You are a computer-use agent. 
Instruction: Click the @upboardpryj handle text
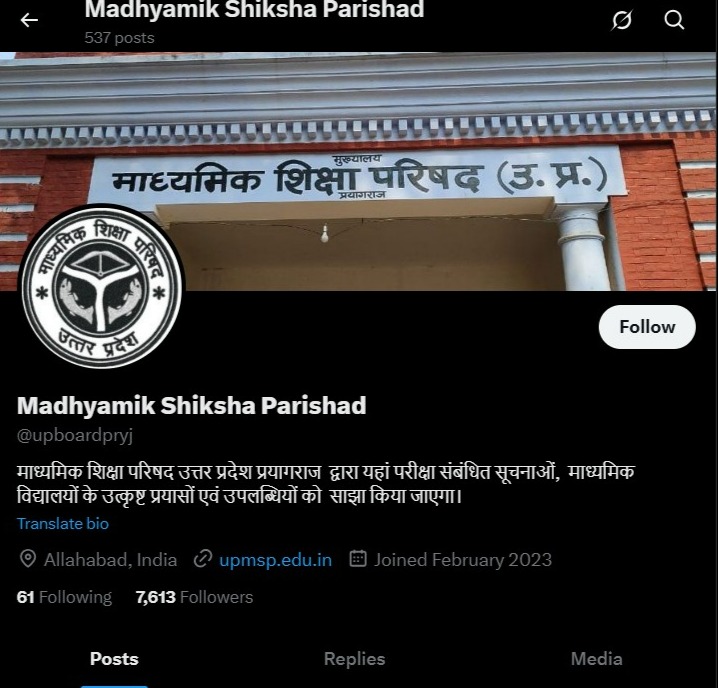click(75, 435)
